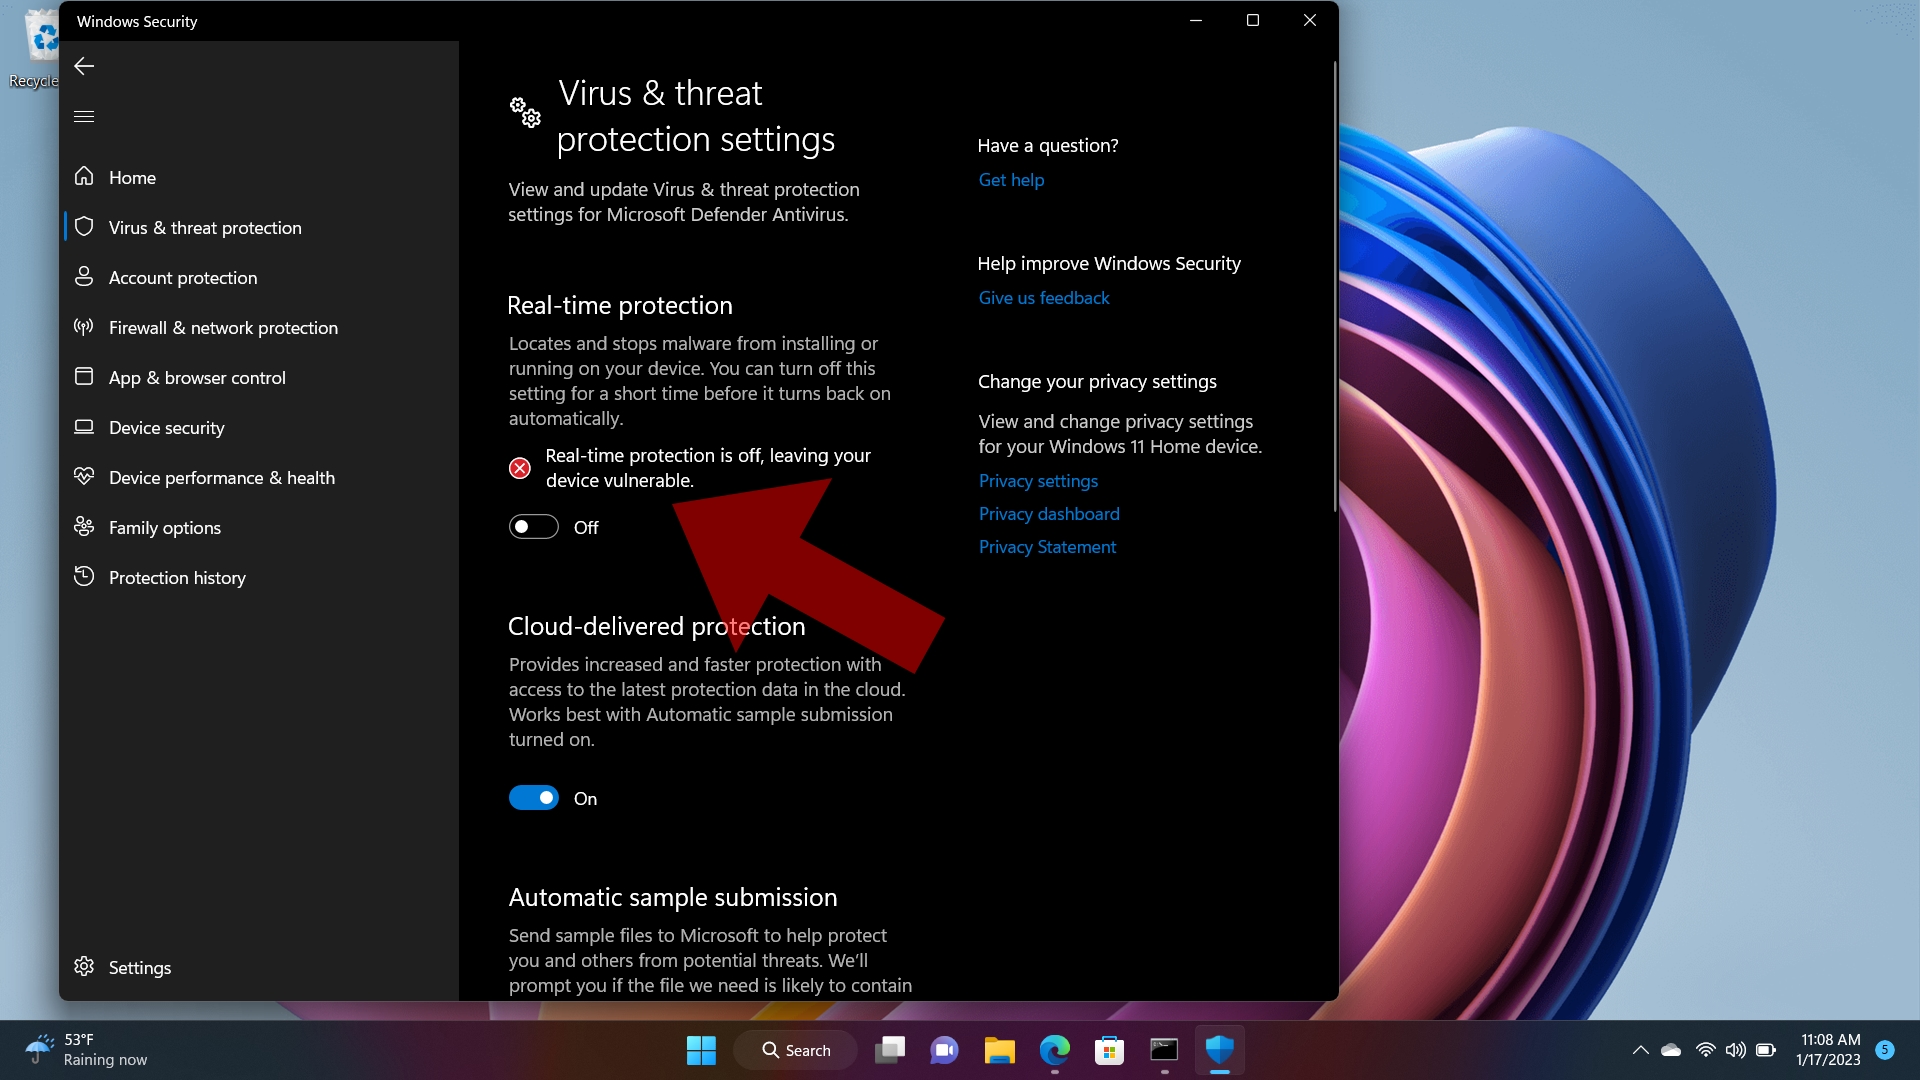
Task: Click the Protection history icon
Action: pyautogui.click(x=84, y=576)
